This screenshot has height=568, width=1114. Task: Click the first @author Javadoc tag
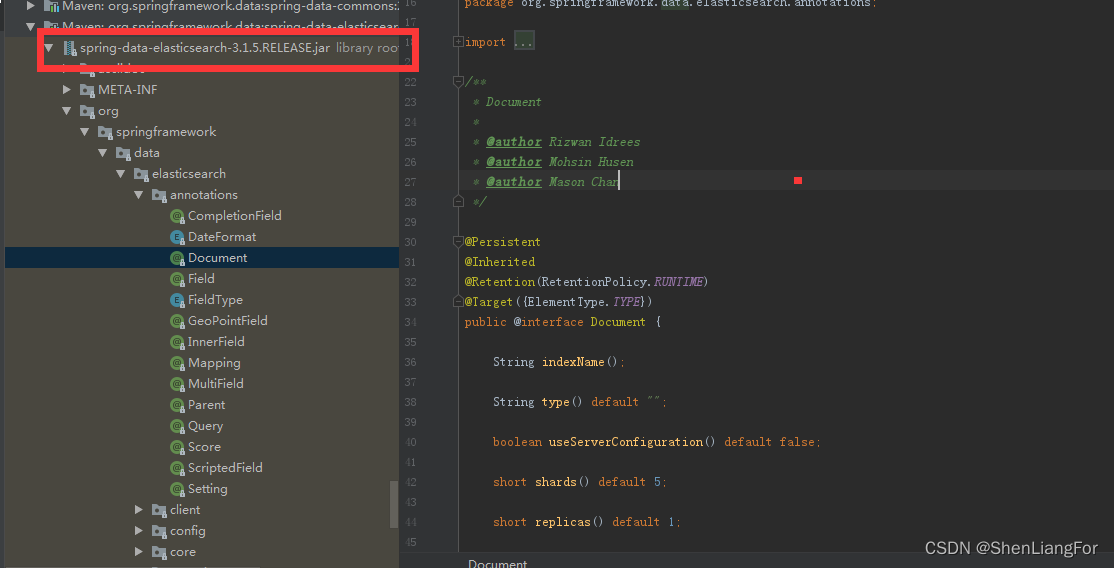pyautogui.click(x=514, y=142)
